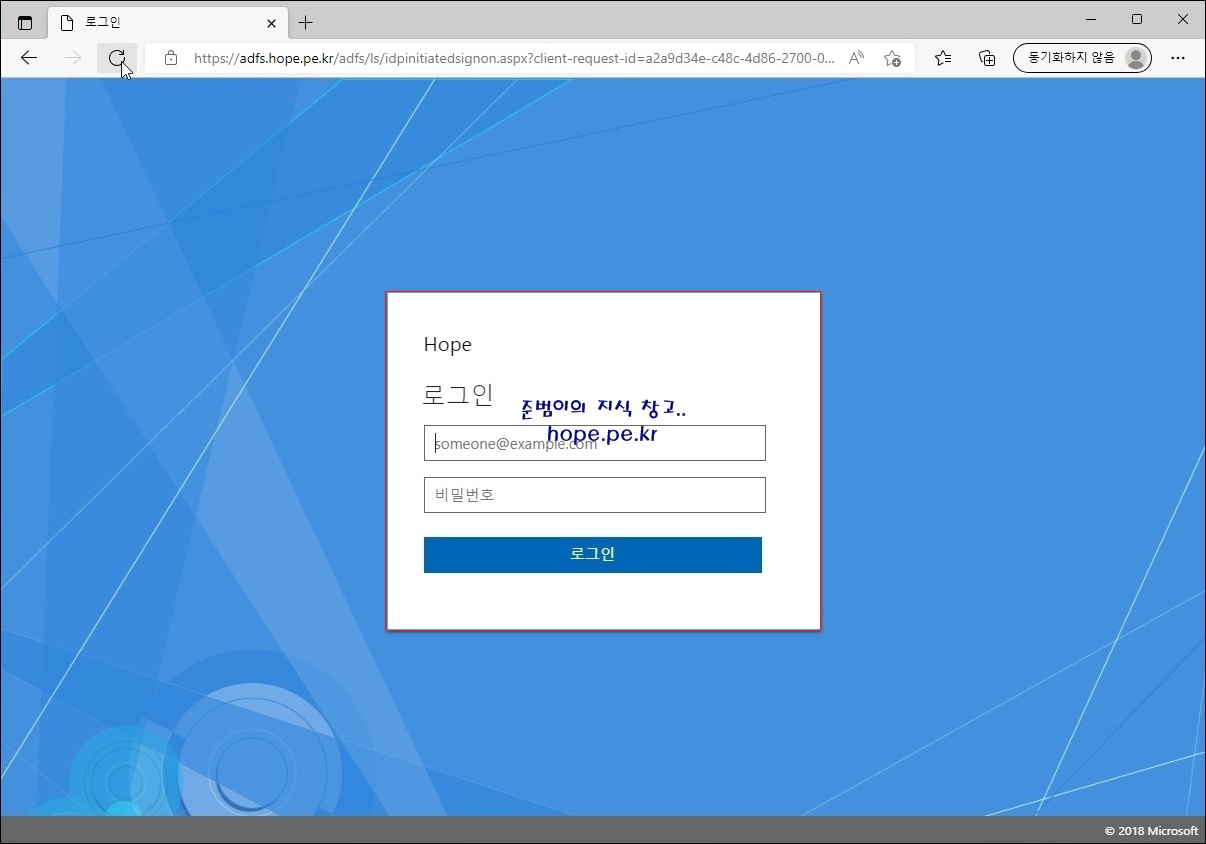
Task: Focus the 비밀번호 password field
Action: 595,495
